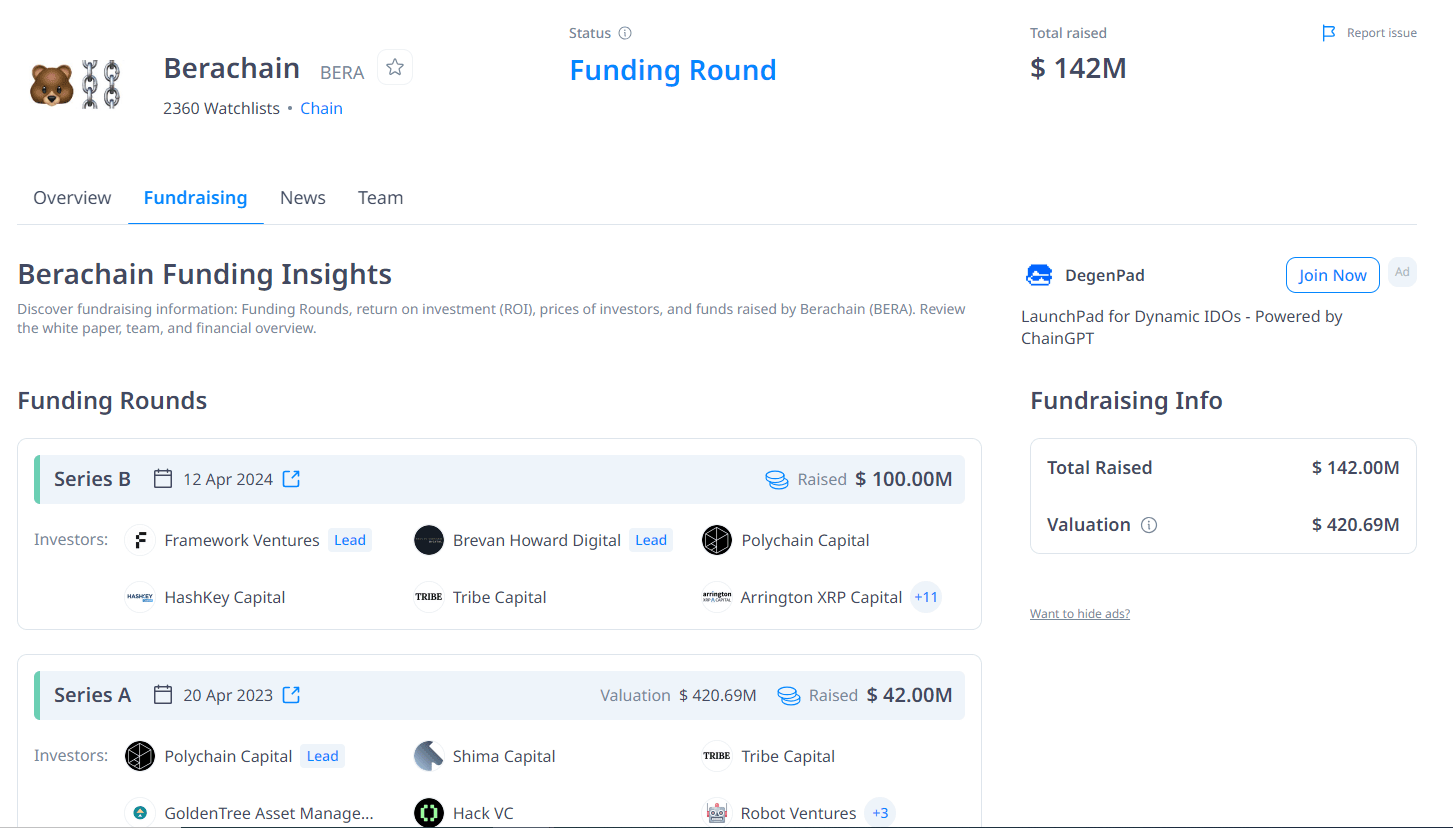The height and width of the screenshot is (828, 1453).
Task: Click Tribe Capital logo in Series B
Action: (429, 597)
